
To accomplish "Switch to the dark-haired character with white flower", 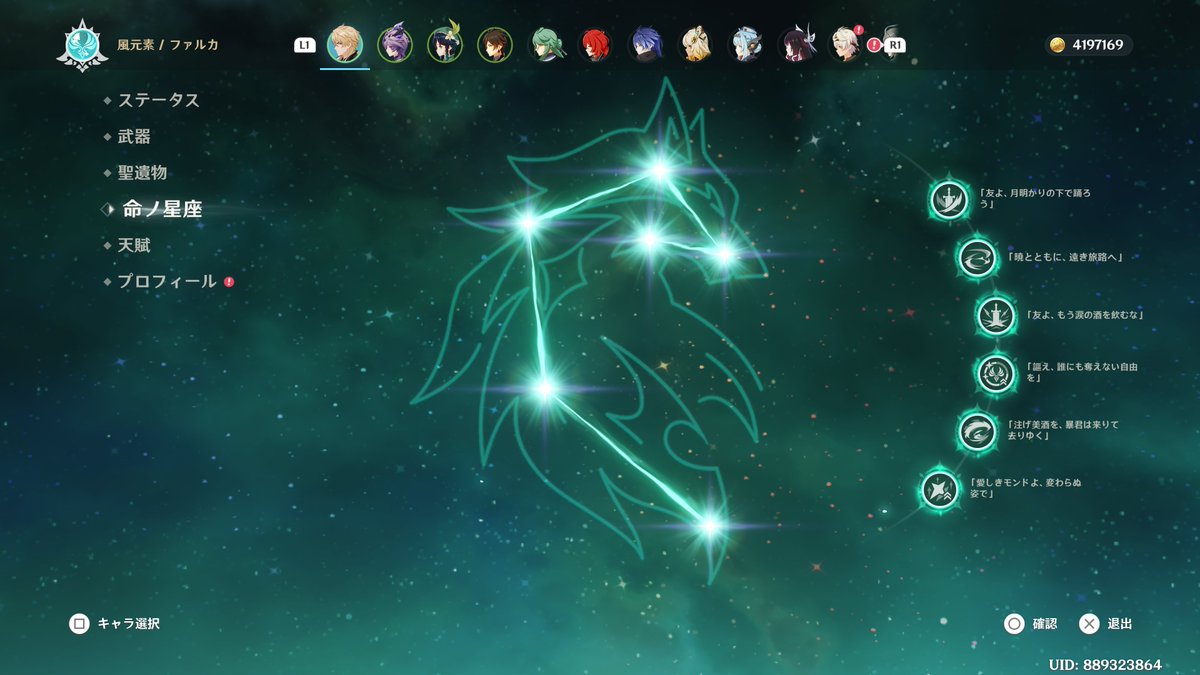I will click(x=445, y=45).
